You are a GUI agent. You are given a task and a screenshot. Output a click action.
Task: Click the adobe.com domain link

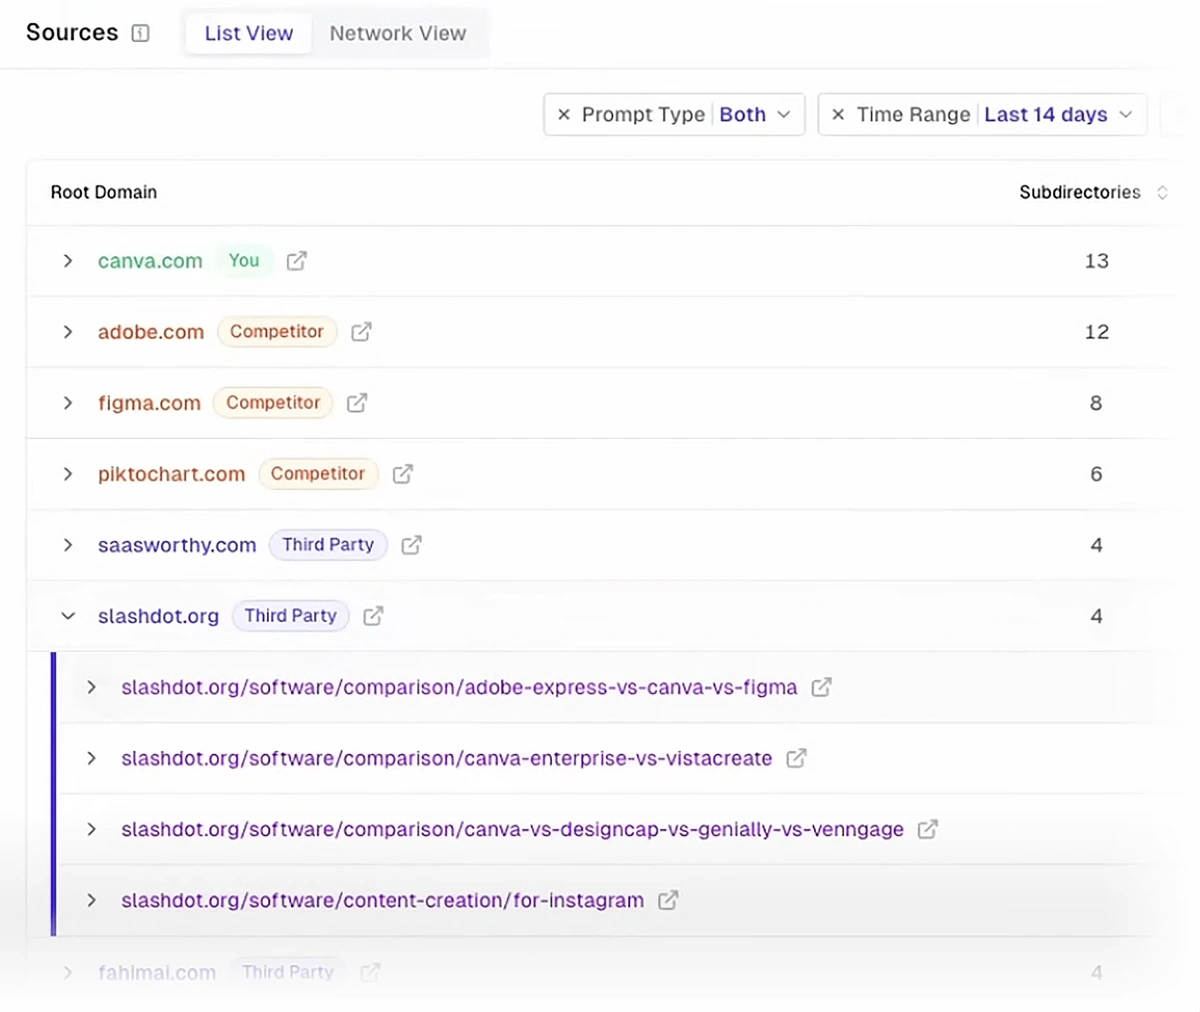(151, 332)
